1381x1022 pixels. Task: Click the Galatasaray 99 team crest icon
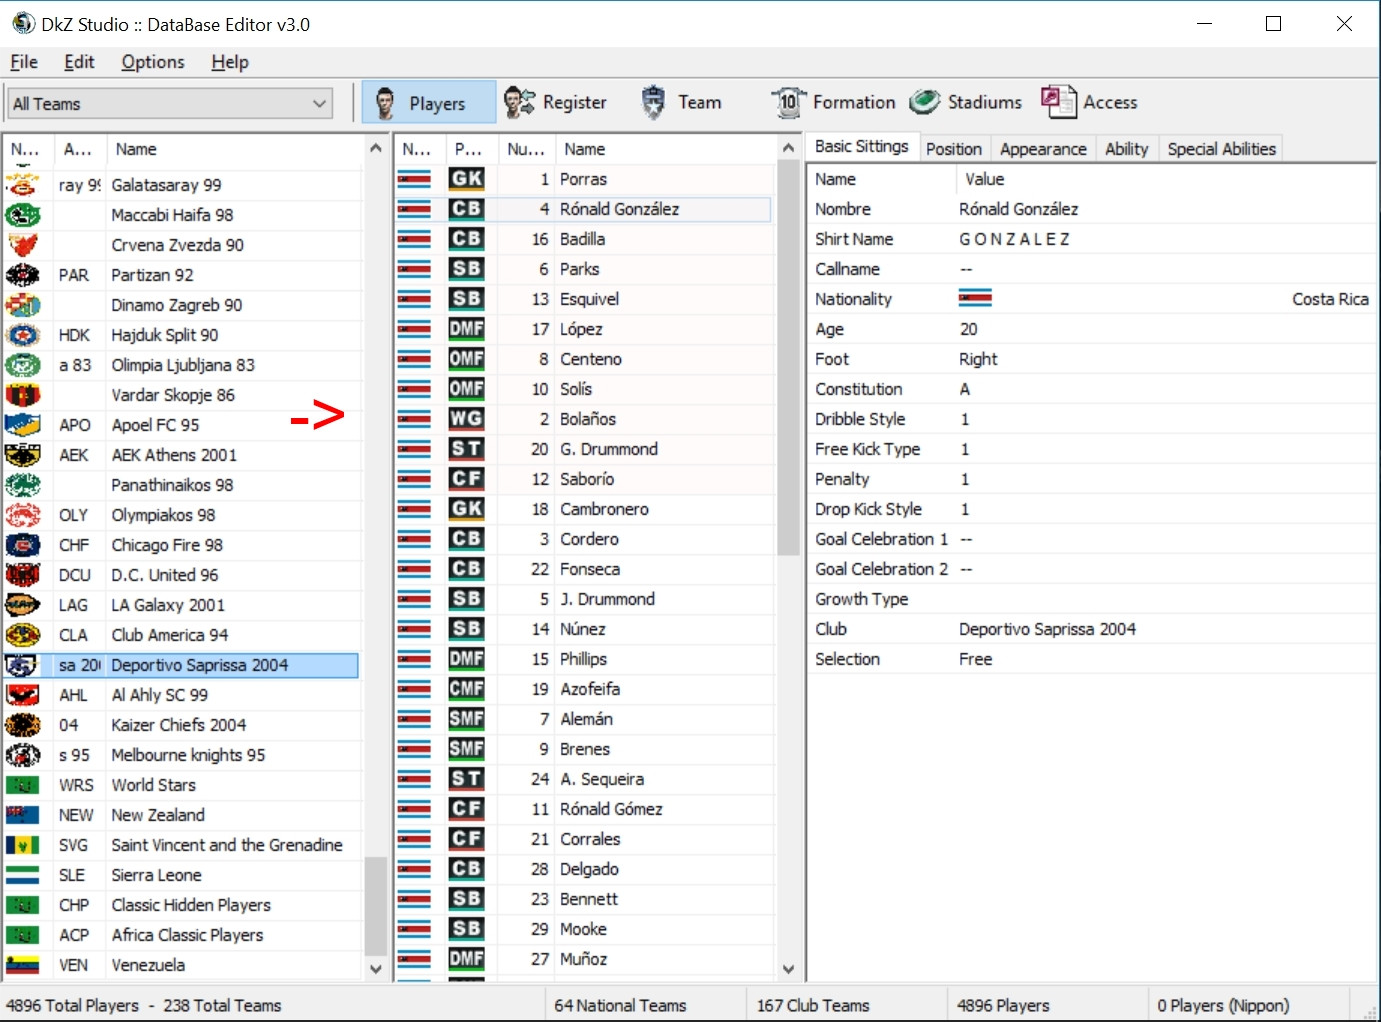click(x=23, y=185)
